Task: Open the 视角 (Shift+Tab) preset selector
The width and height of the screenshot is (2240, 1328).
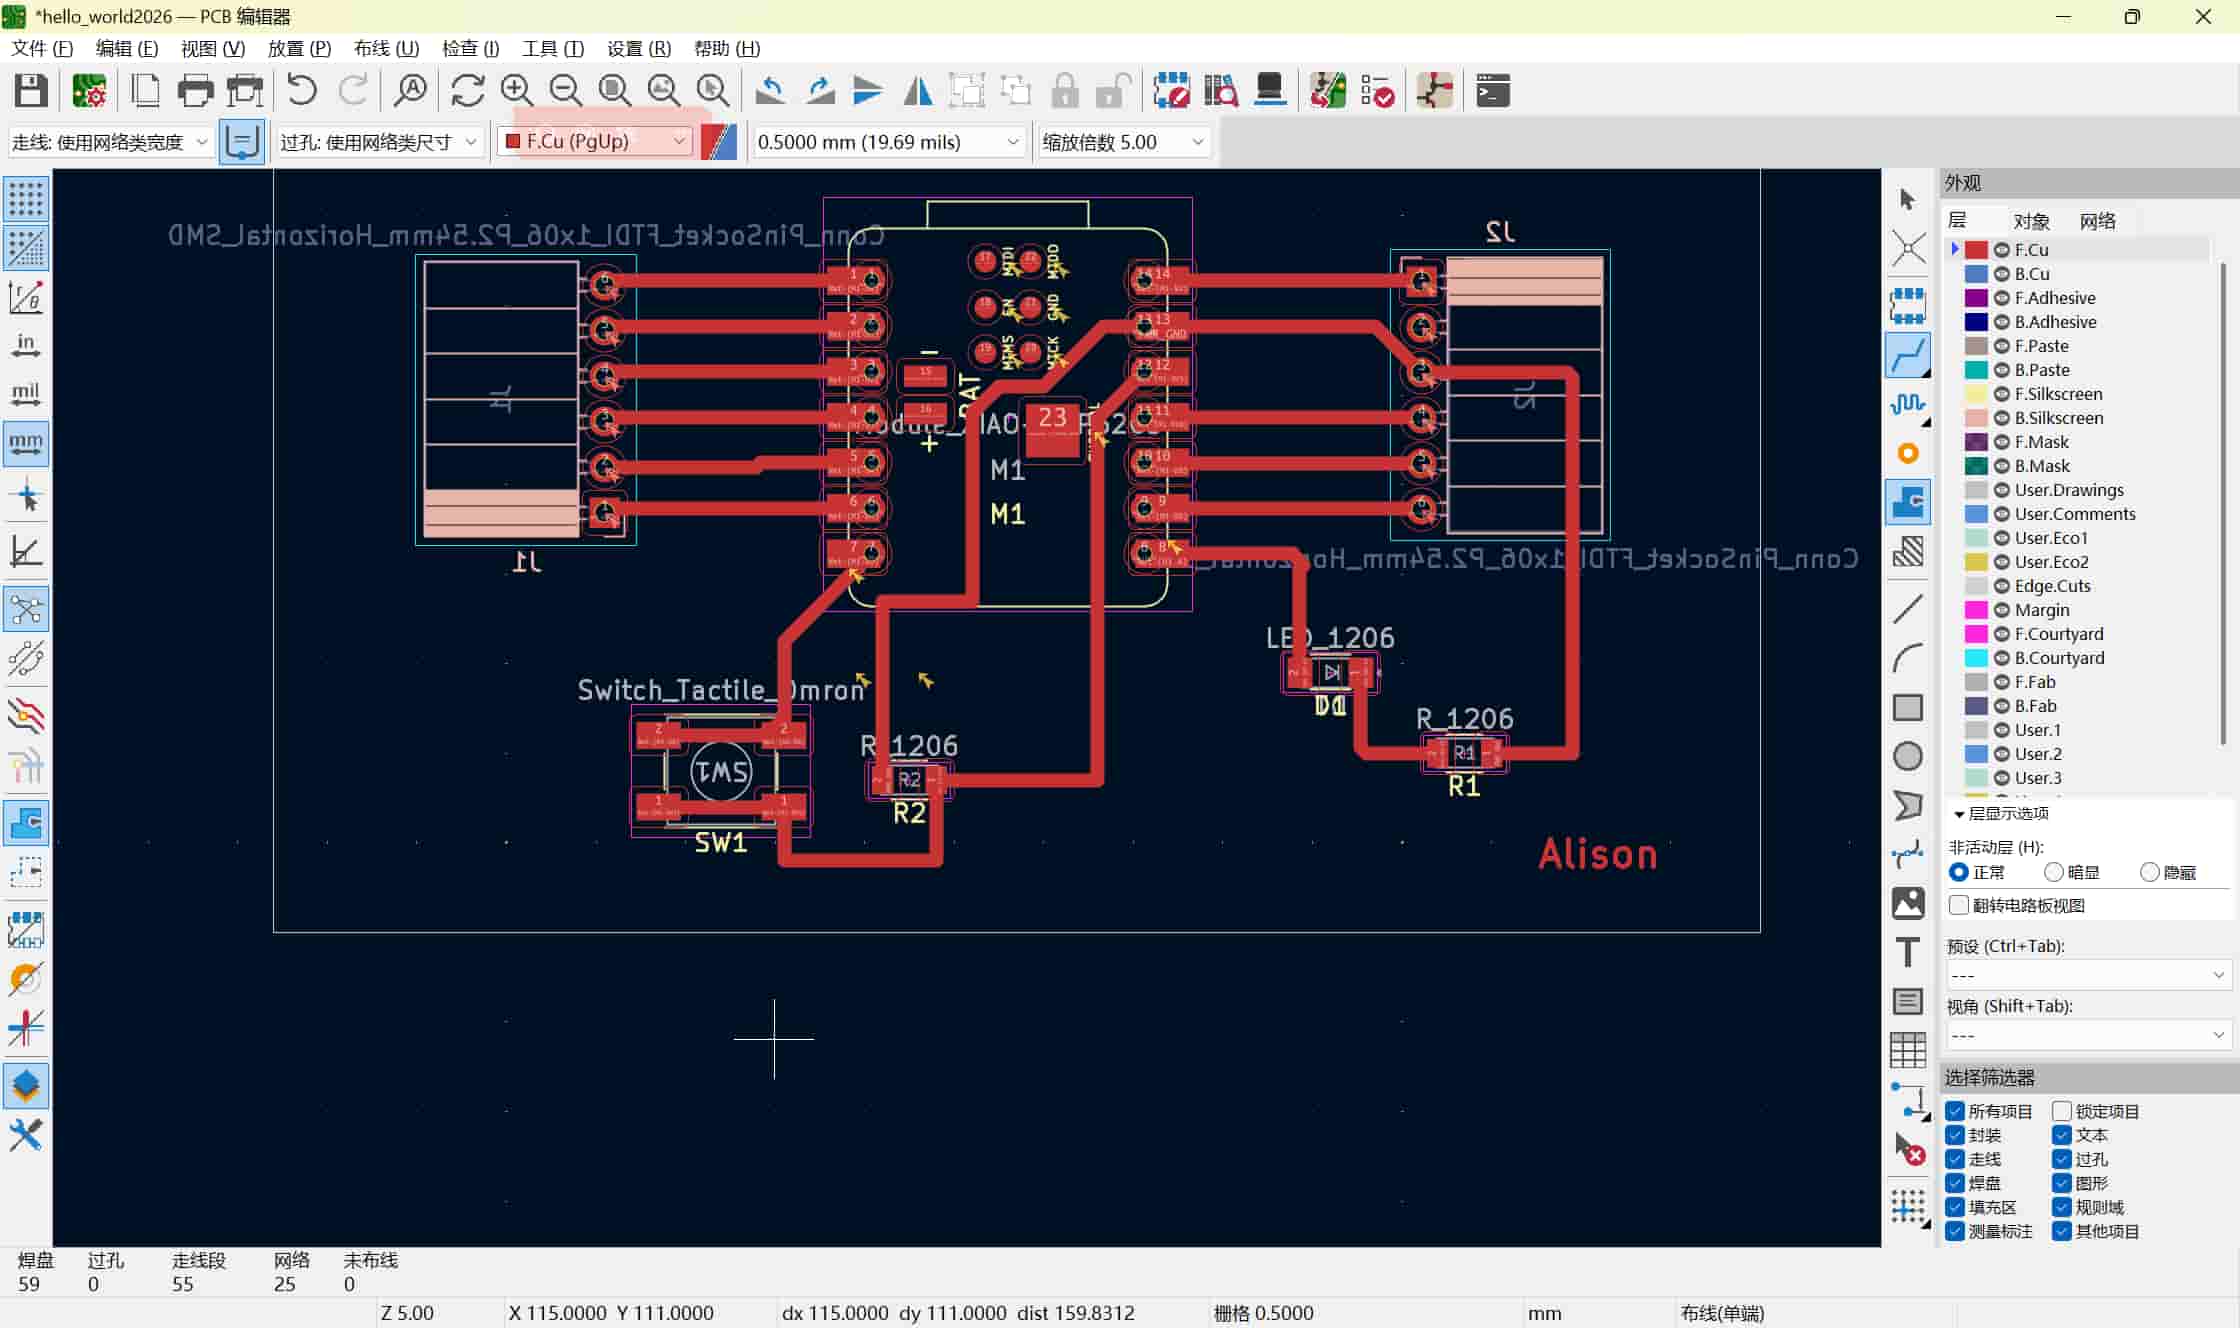Action: (x=2087, y=1035)
